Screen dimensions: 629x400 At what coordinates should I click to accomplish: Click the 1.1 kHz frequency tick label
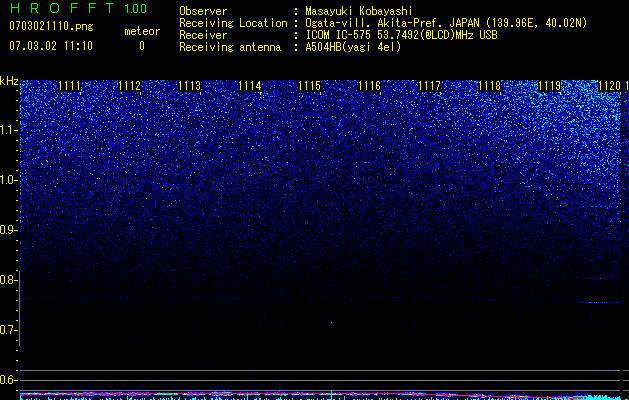[x=7, y=130]
